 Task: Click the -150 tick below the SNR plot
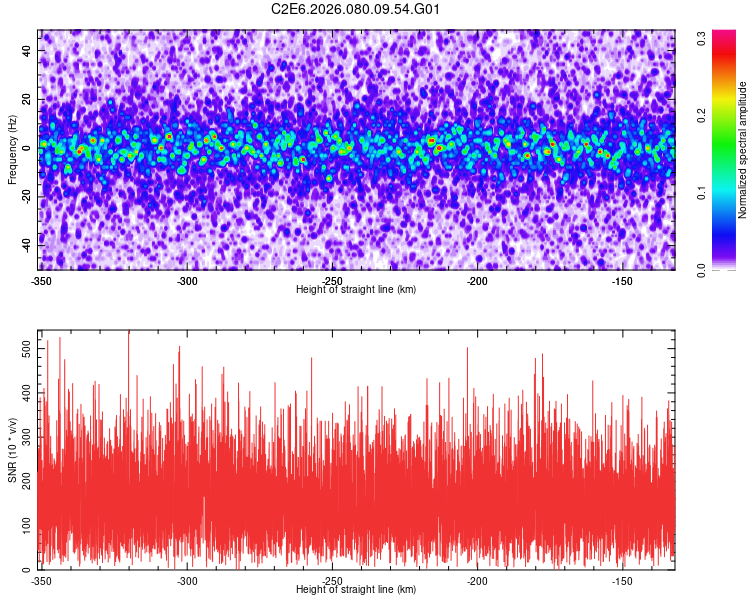[622, 581]
